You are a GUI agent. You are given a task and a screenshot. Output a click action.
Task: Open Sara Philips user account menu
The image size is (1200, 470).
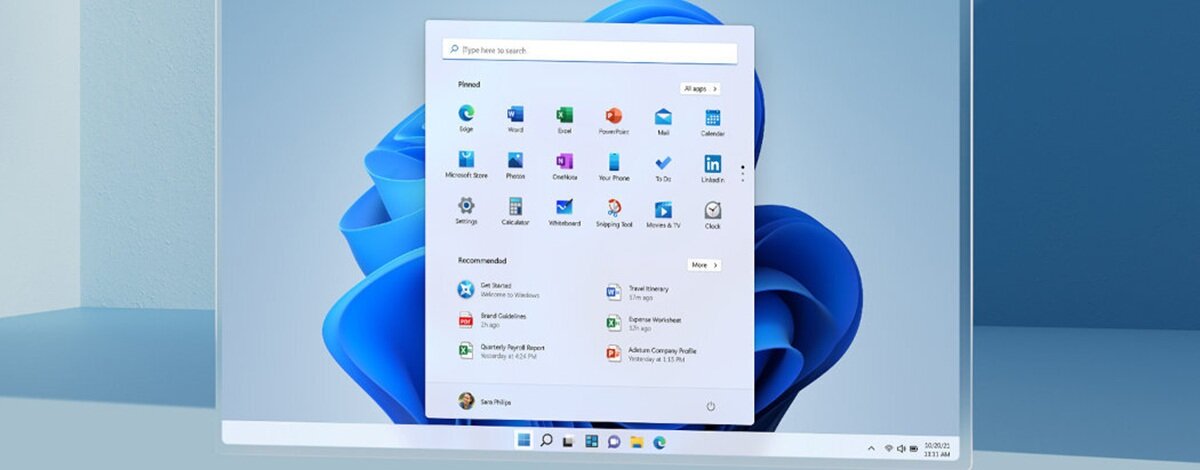click(485, 401)
